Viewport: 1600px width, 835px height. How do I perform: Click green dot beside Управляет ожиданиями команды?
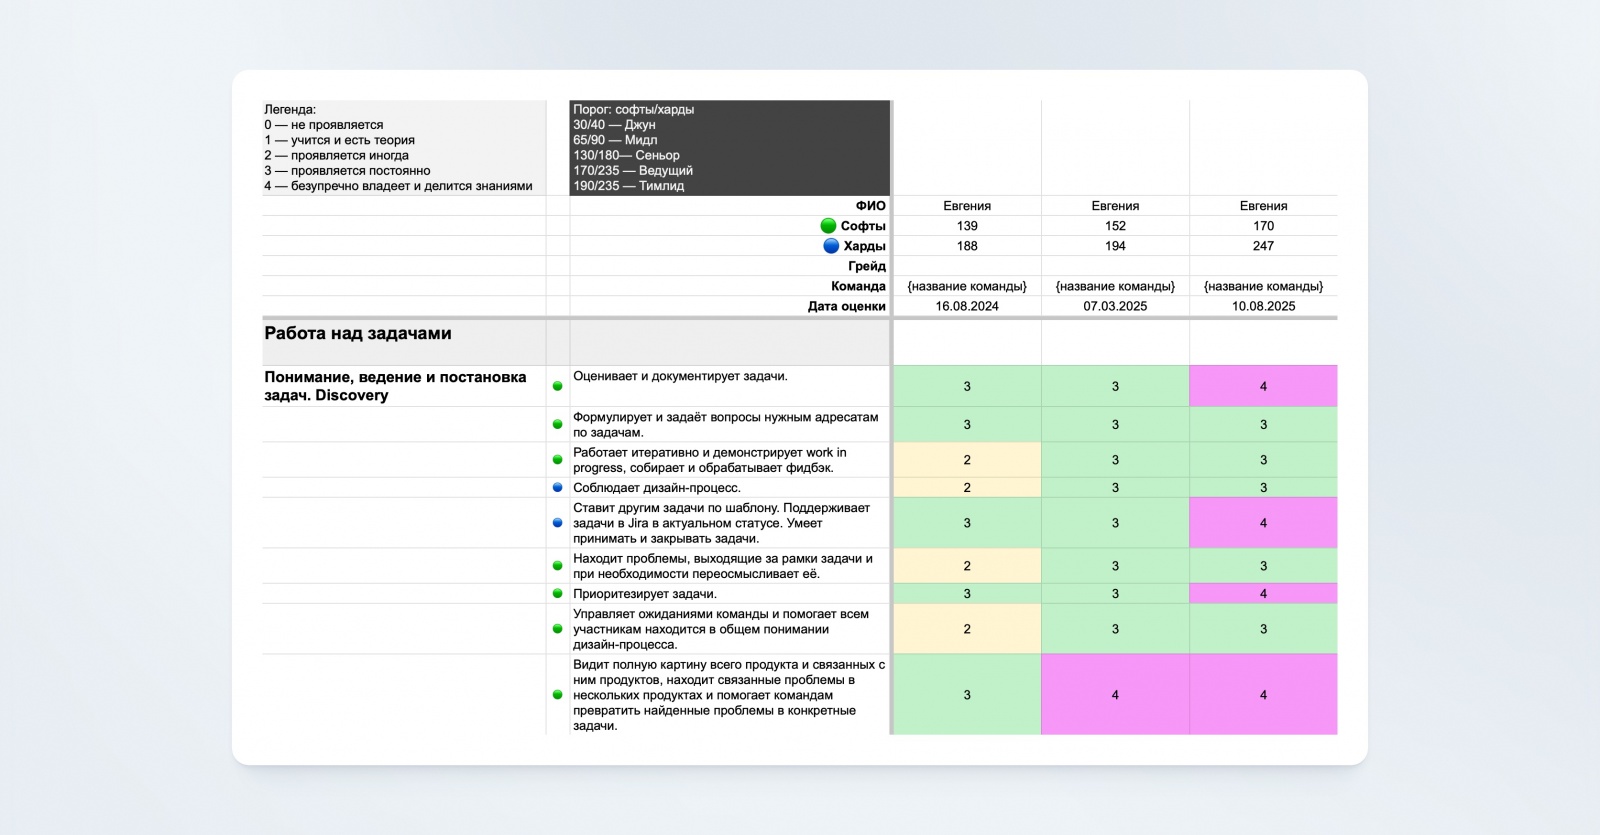click(x=558, y=629)
